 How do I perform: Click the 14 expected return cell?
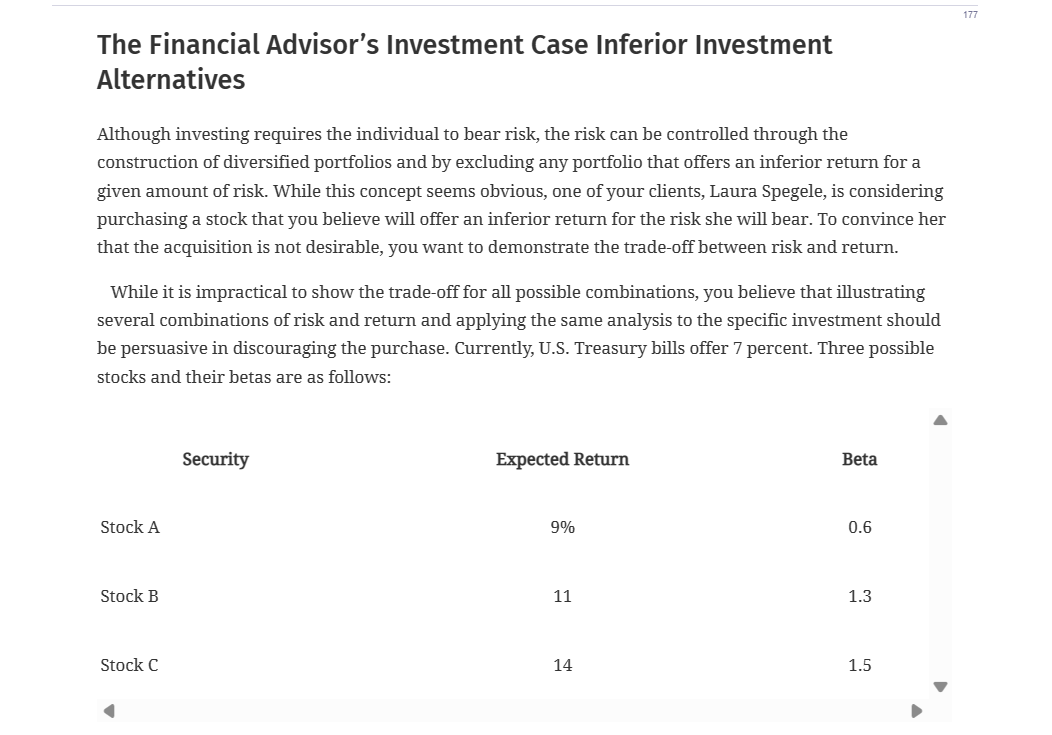562,665
